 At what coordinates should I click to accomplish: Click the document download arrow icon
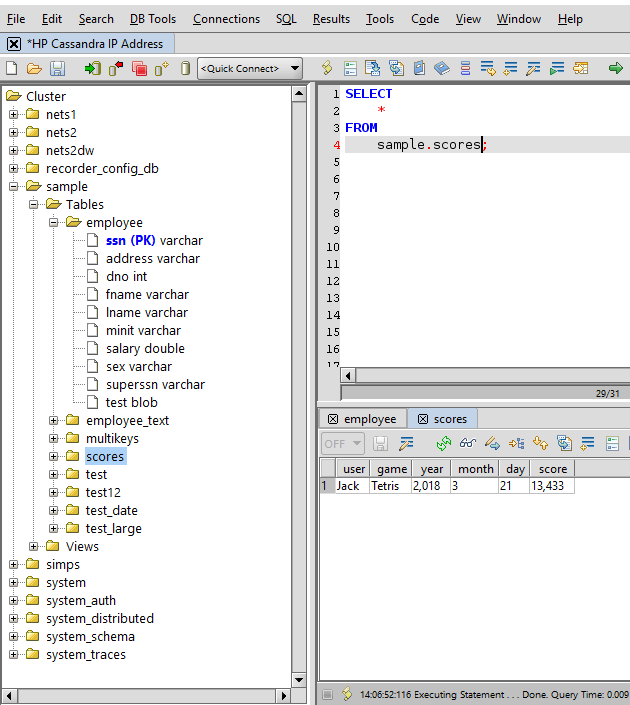click(373, 68)
